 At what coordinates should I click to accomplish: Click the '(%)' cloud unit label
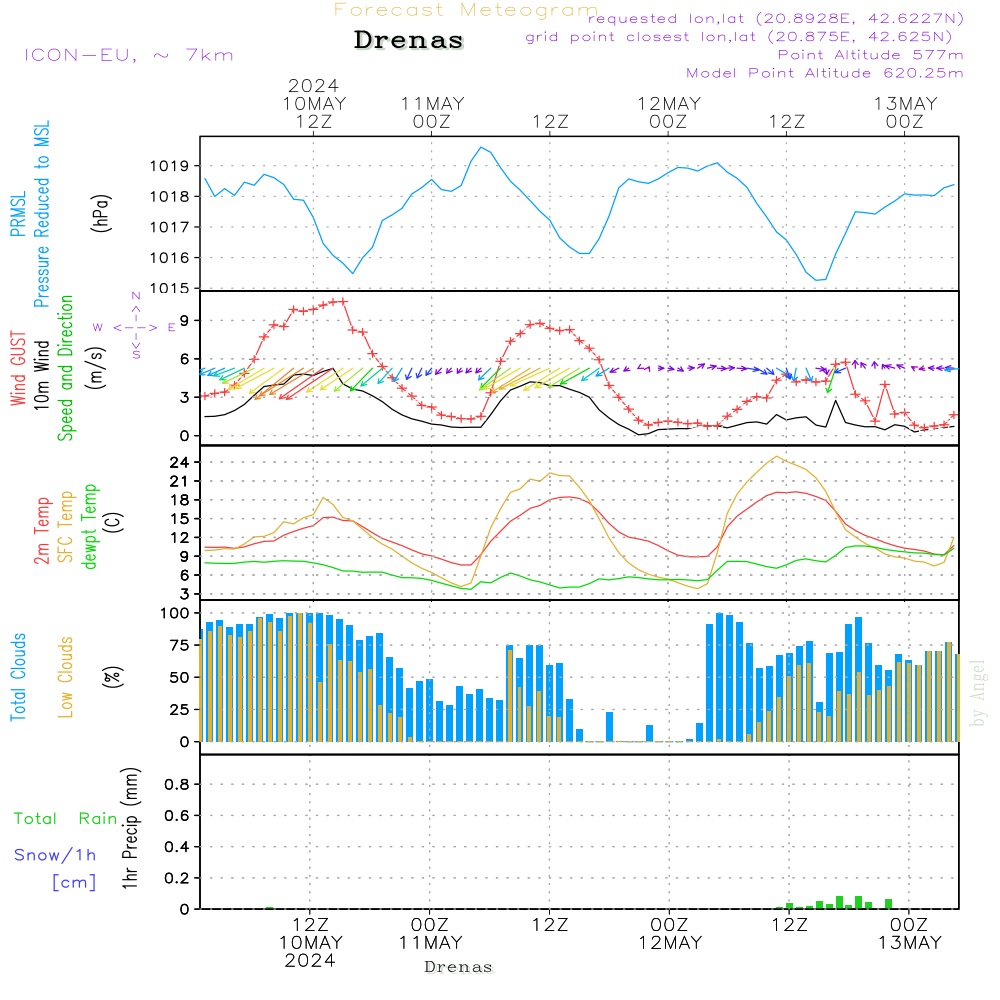[x=112, y=677]
